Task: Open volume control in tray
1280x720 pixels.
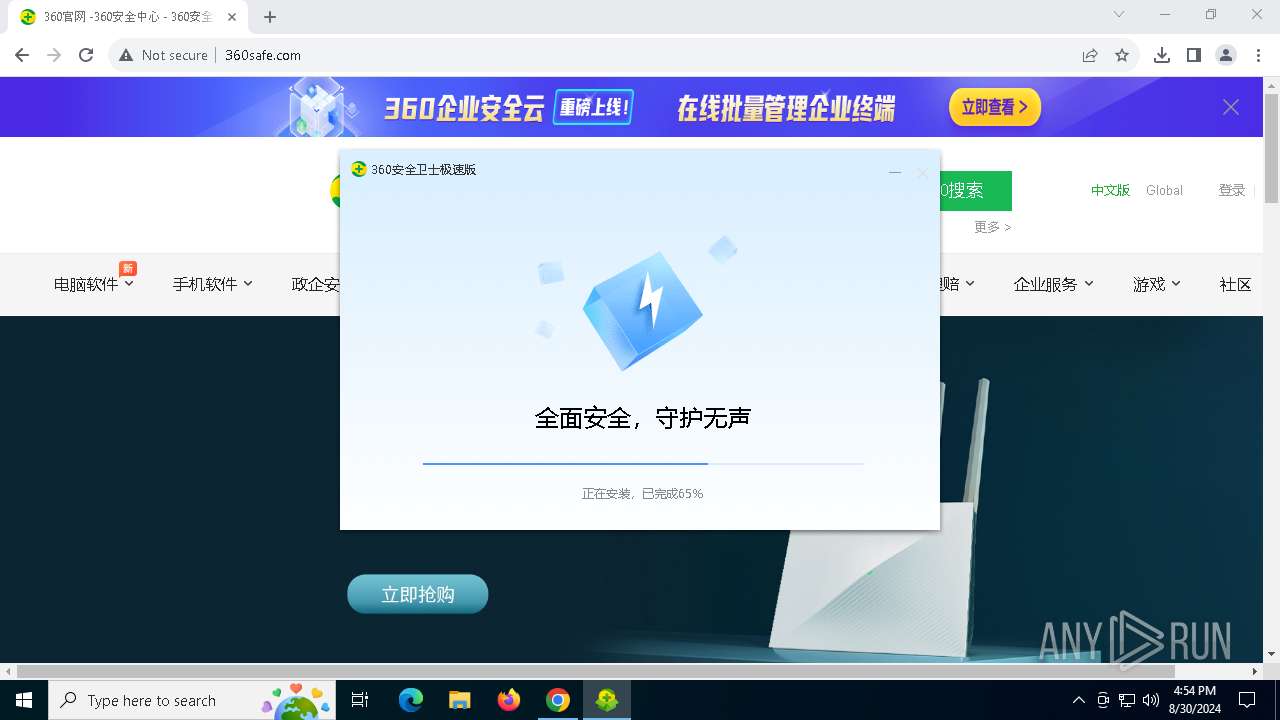Action: click(x=1151, y=700)
